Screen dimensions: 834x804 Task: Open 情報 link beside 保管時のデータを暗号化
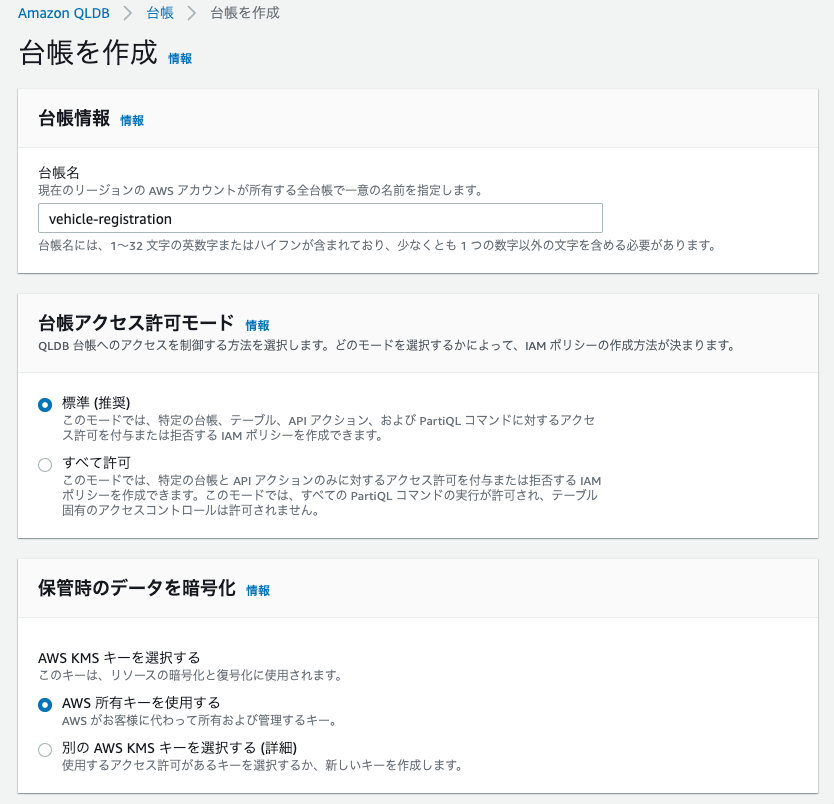coord(258,590)
